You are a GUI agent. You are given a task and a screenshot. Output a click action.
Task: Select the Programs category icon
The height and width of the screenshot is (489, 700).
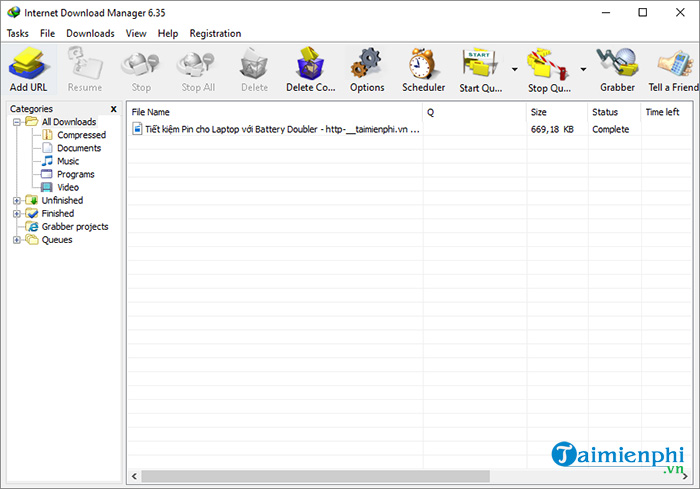47,174
